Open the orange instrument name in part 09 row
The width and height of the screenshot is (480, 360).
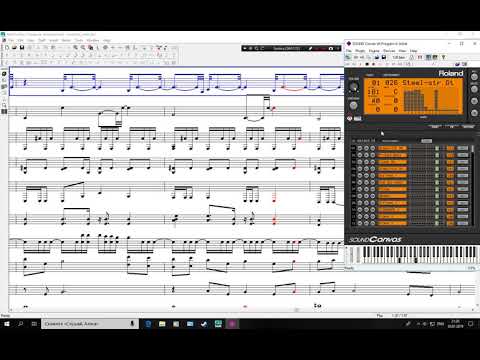click(x=392, y=203)
